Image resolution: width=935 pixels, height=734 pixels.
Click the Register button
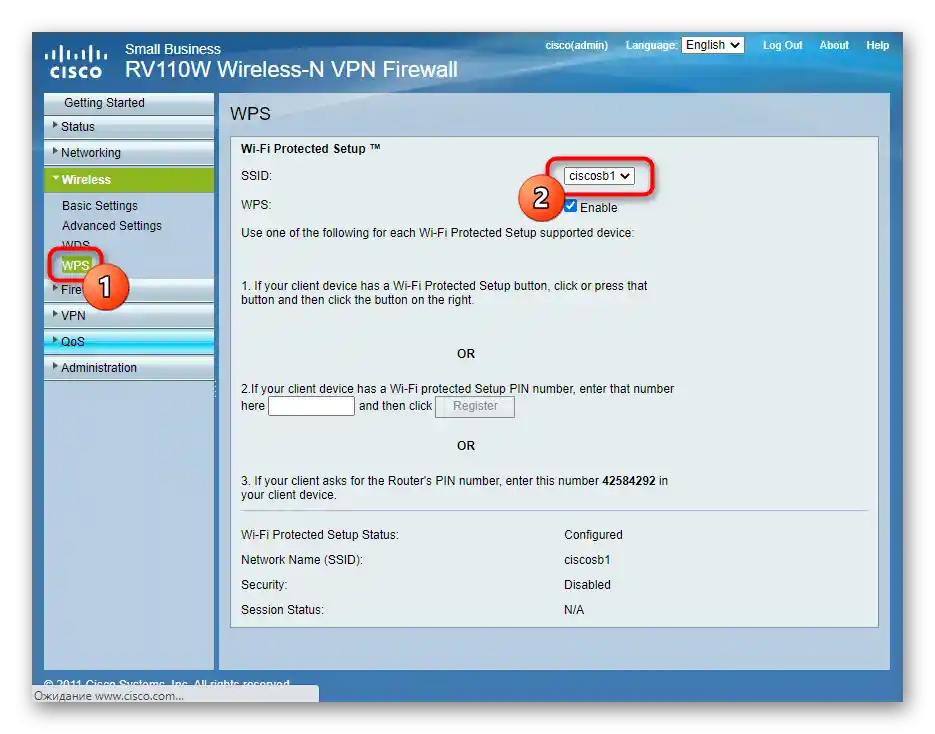[475, 406]
